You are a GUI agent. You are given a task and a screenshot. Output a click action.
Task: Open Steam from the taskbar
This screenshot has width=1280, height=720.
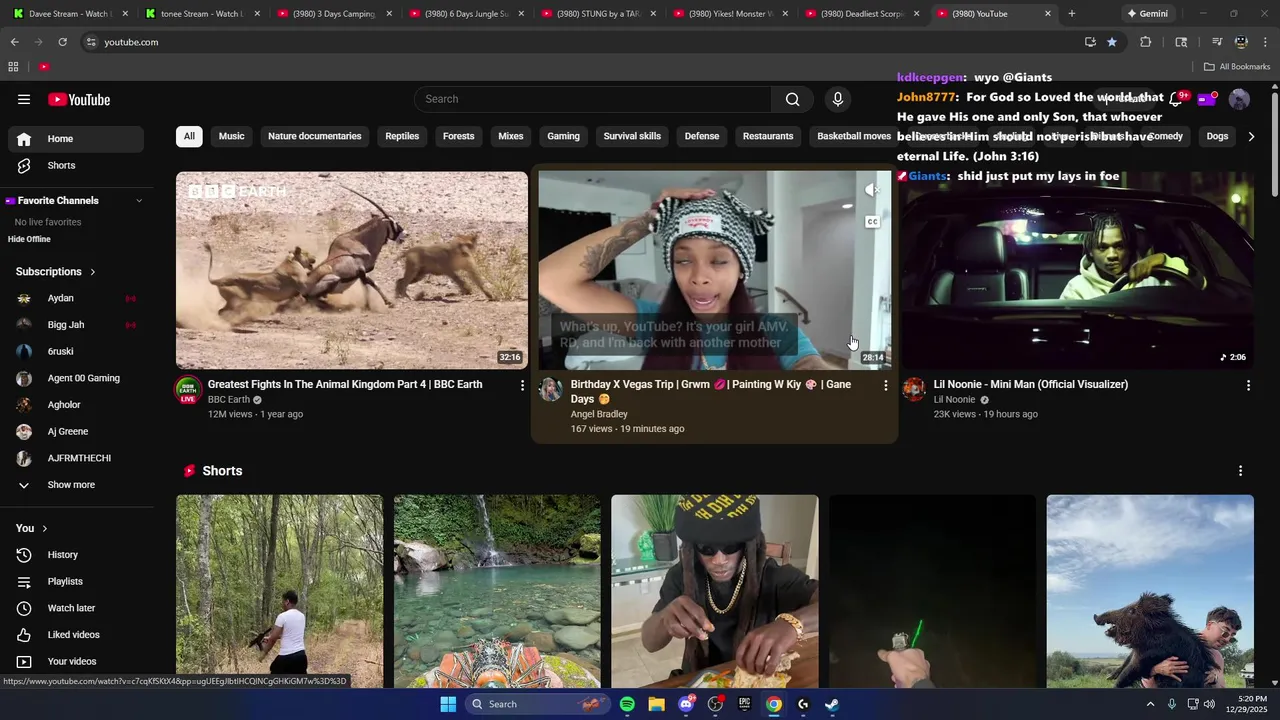pyautogui.click(x=832, y=704)
